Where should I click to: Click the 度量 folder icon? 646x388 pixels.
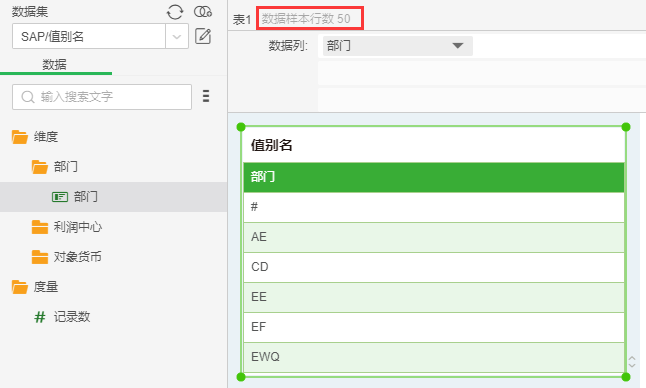pos(19,287)
